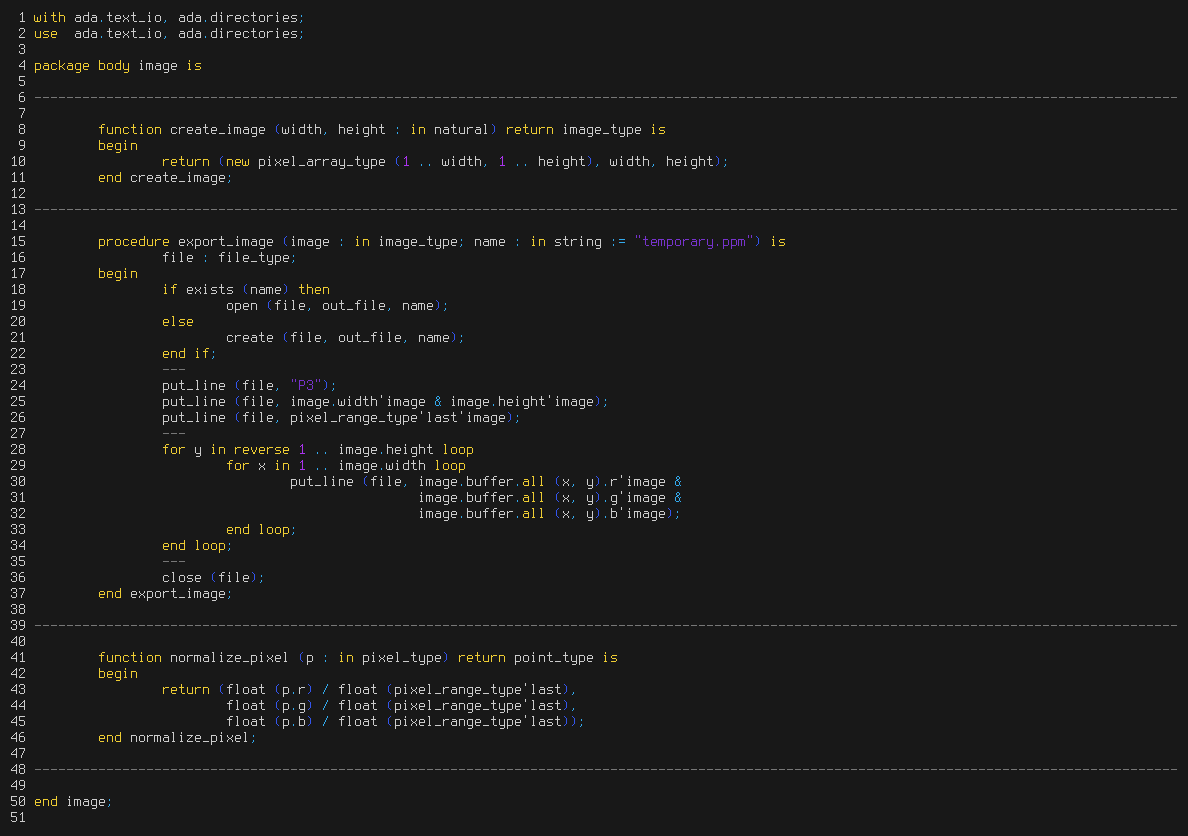Click 'file : file_type;' declaration
This screenshot has height=836, width=1188.
[x=229, y=258]
